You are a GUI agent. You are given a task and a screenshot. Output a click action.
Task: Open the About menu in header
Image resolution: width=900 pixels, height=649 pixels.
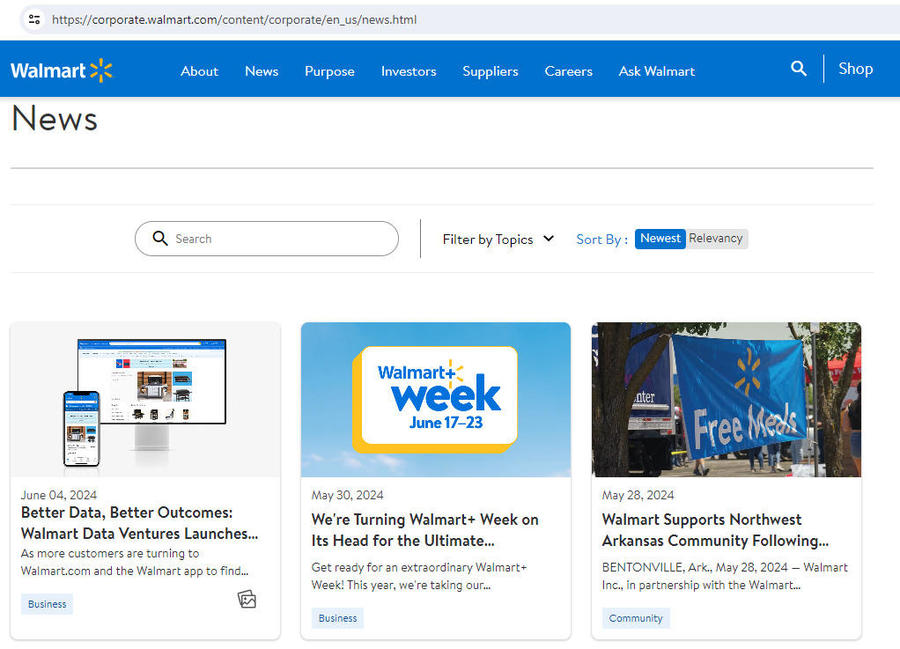pyautogui.click(x=199, y=71)
